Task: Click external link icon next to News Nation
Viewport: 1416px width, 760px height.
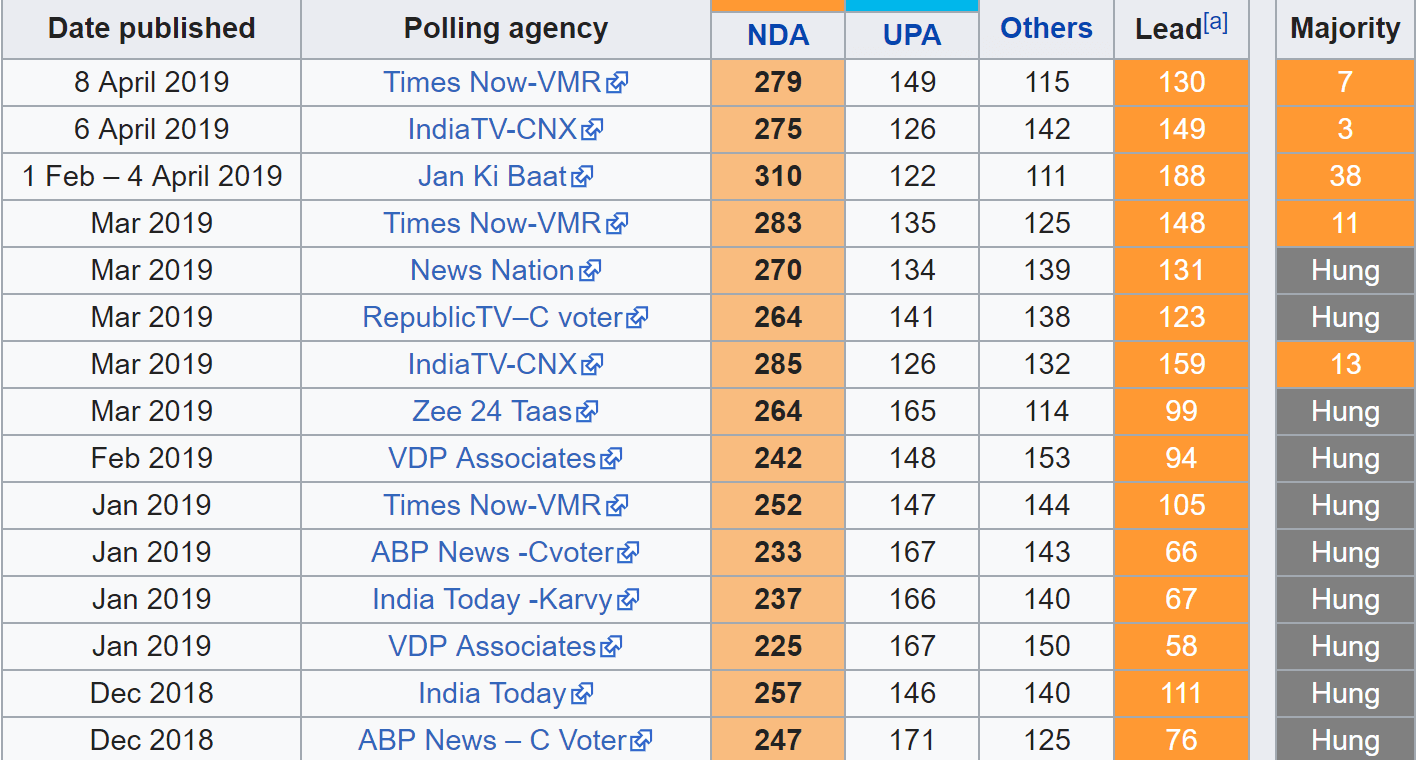Action: coord(590,271)
